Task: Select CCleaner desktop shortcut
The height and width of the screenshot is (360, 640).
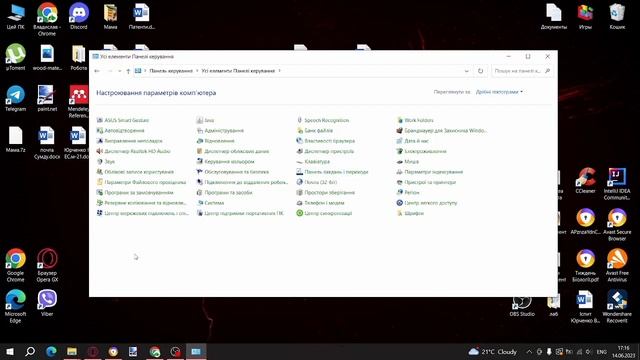Action: 585,181
